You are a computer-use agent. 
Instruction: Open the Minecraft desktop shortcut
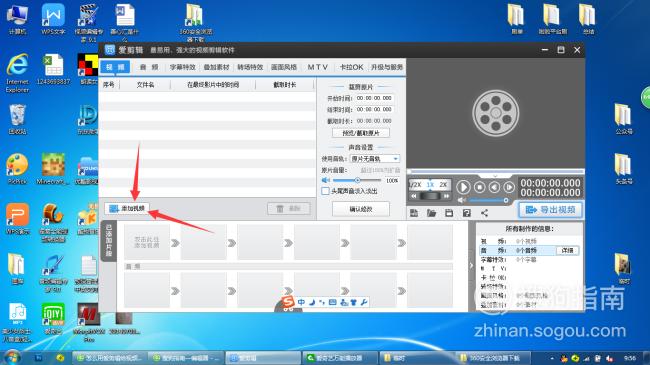coord(53,169)
